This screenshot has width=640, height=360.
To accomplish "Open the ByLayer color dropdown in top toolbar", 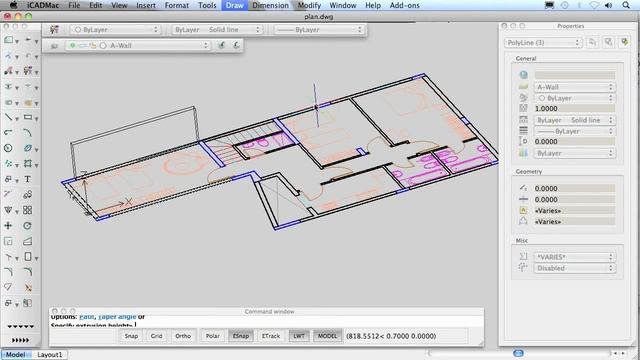I will point(116,30).
